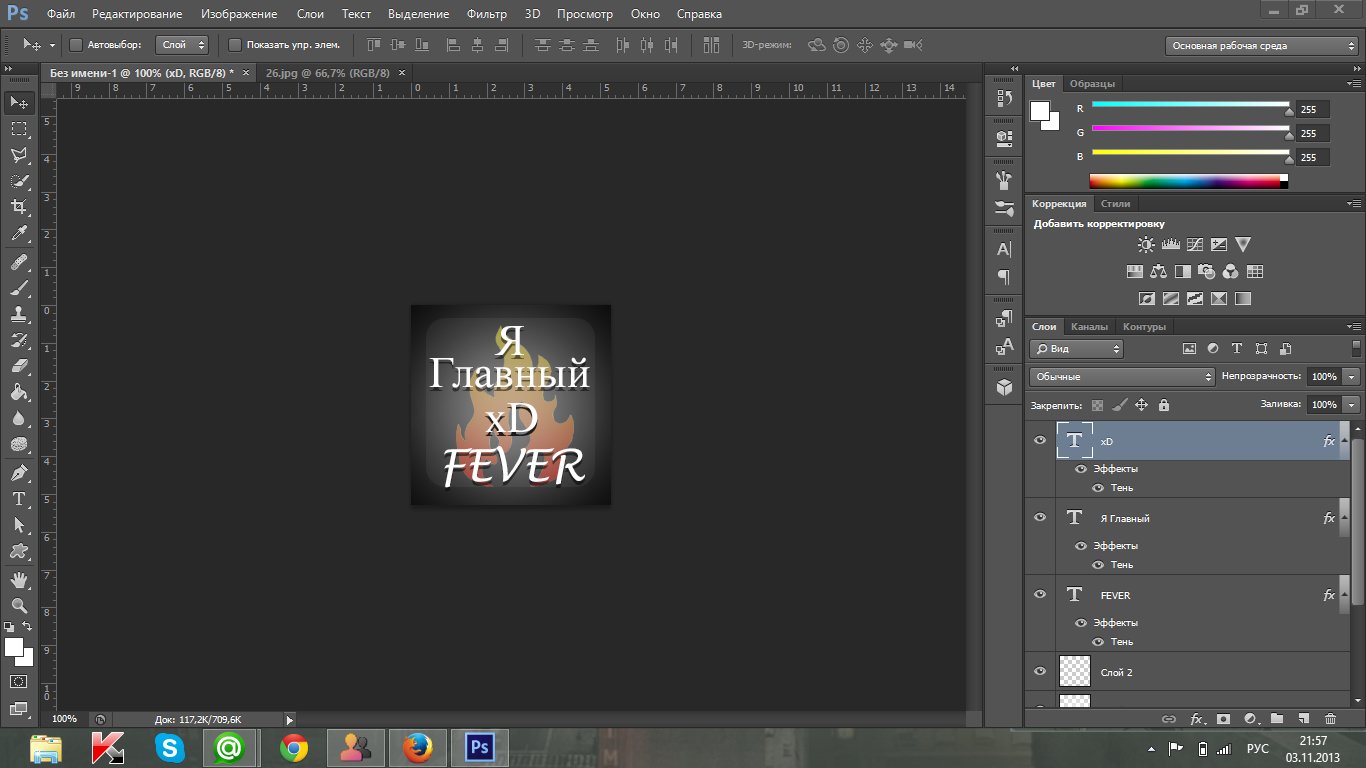Add Brightness/Contrast adjustment
Screen dimensions: 1366x768
point(1146,244)
